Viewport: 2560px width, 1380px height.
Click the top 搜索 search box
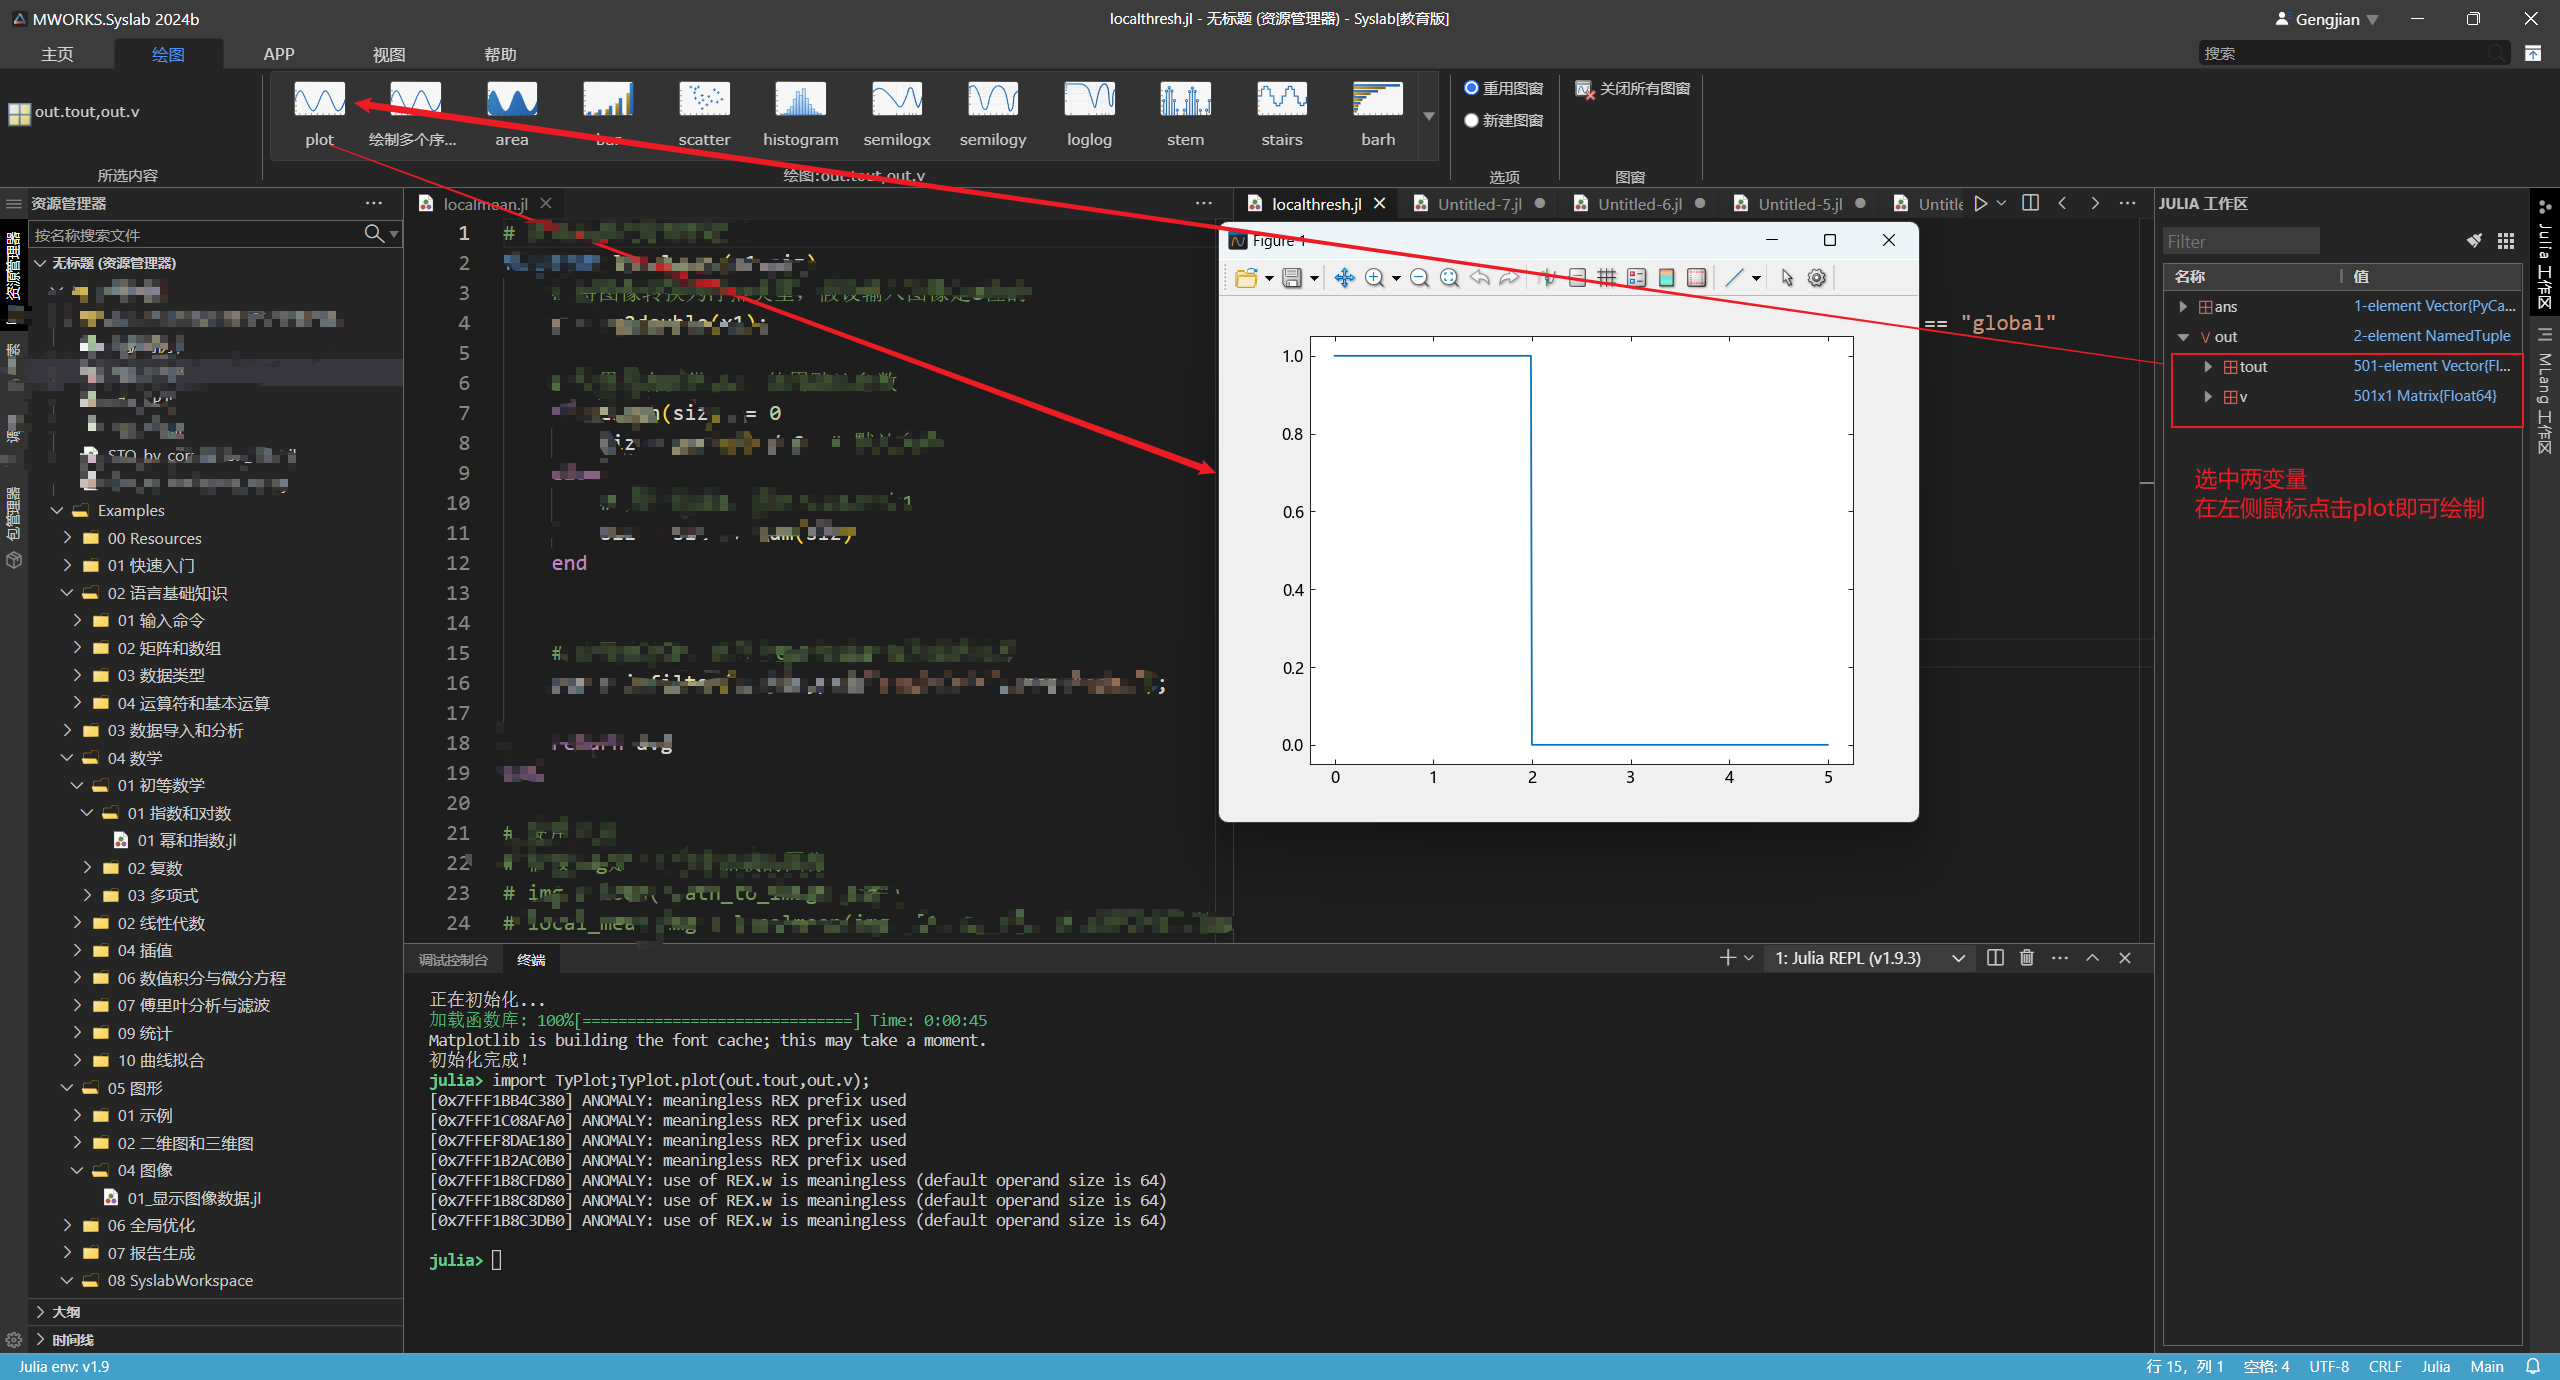[x=2354, y=53]
